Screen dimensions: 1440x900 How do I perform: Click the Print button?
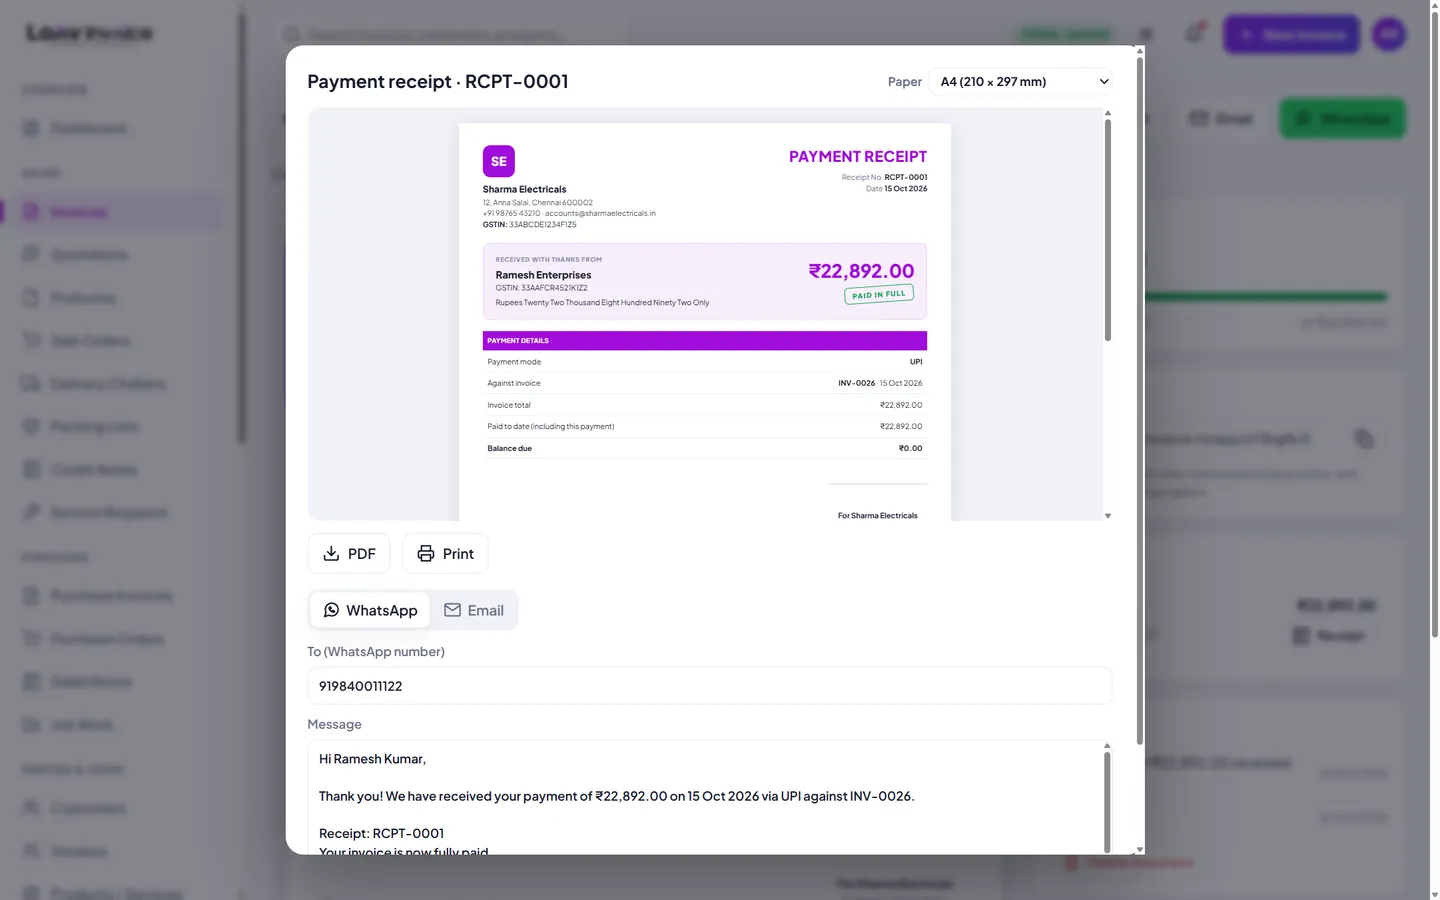click(x=445, y=554)
